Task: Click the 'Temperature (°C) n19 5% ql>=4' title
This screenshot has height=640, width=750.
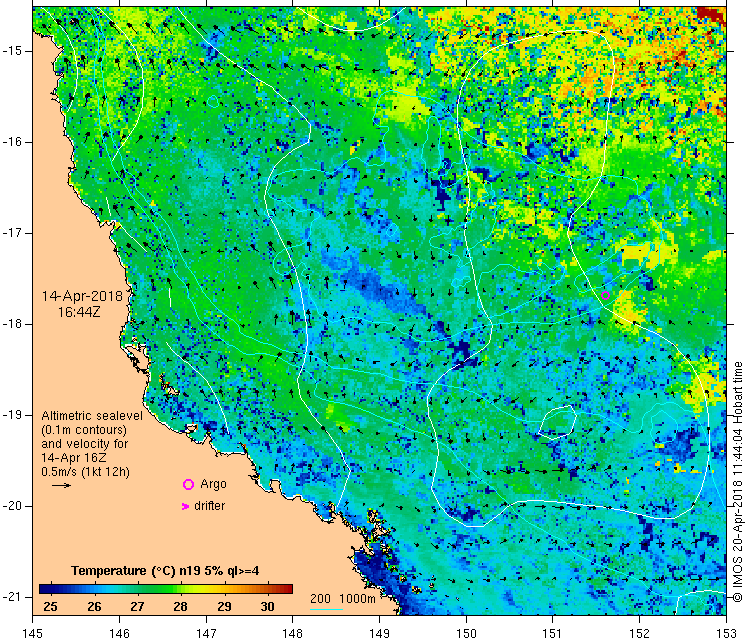Action: pyautogui.click(x=165, y=571)
